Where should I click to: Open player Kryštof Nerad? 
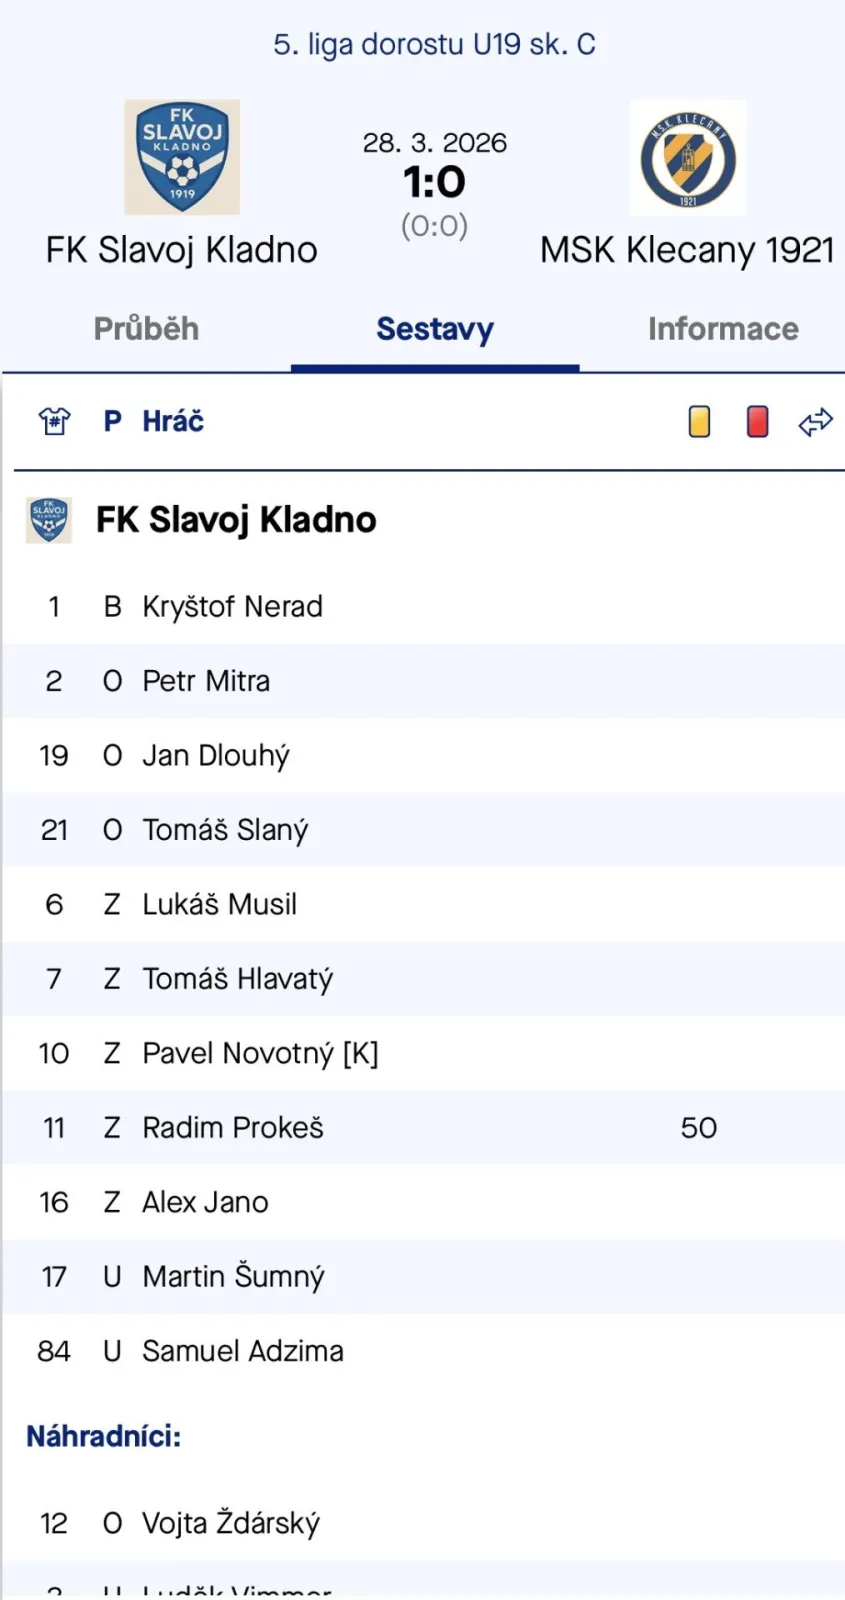coord(232,607)
